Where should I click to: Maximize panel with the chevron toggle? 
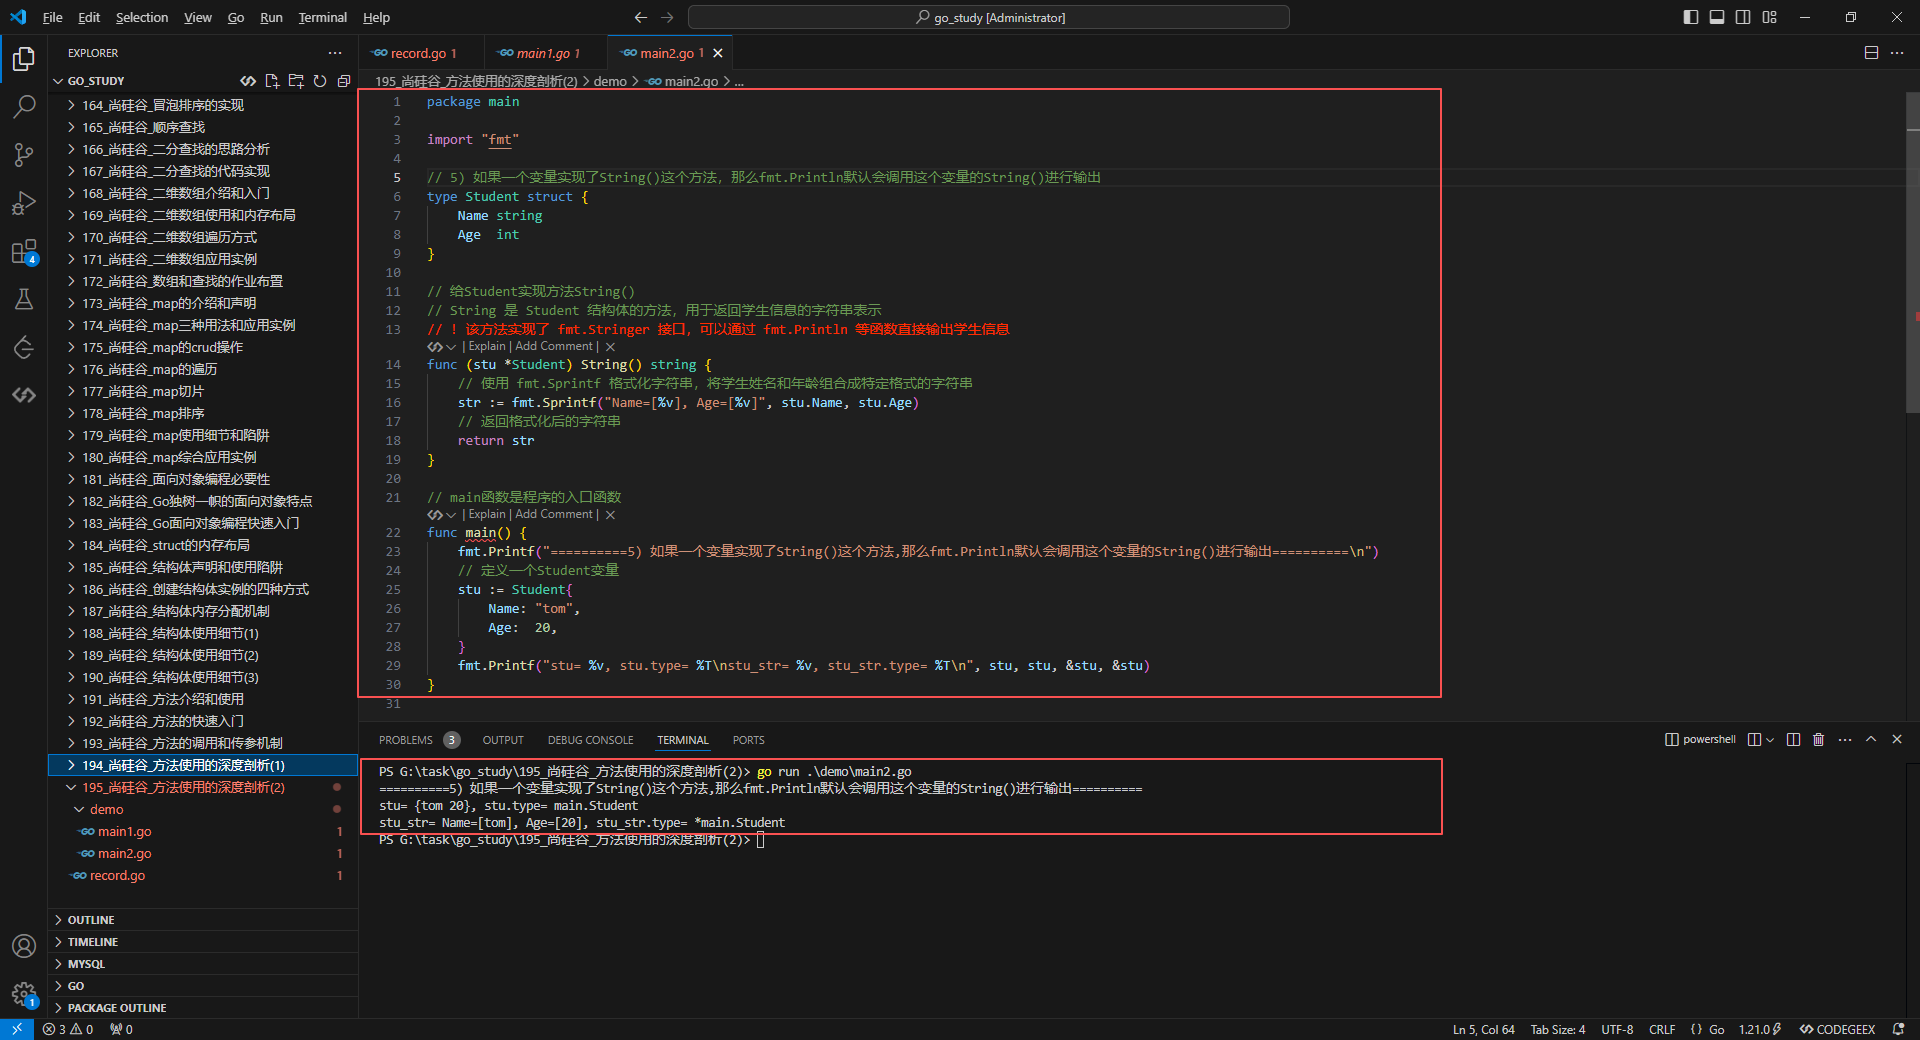[1871, 740]
